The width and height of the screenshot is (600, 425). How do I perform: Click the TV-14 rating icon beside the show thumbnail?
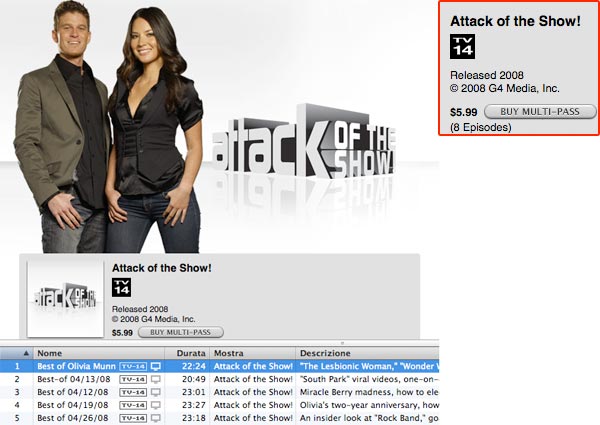coord(121,288)
